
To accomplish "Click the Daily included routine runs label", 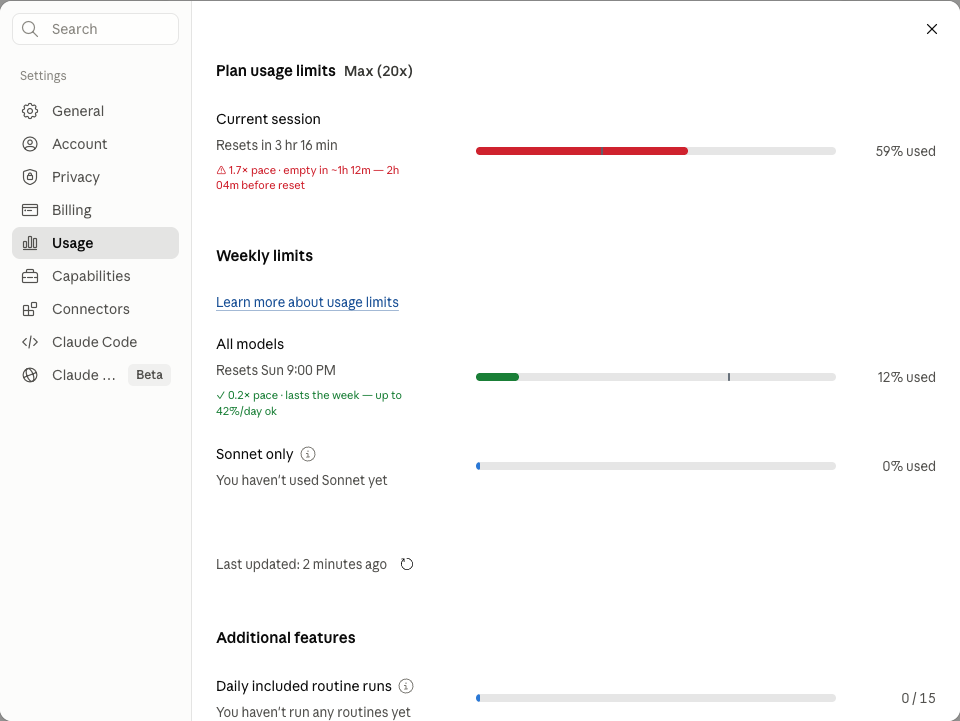I will pos(304,686).
